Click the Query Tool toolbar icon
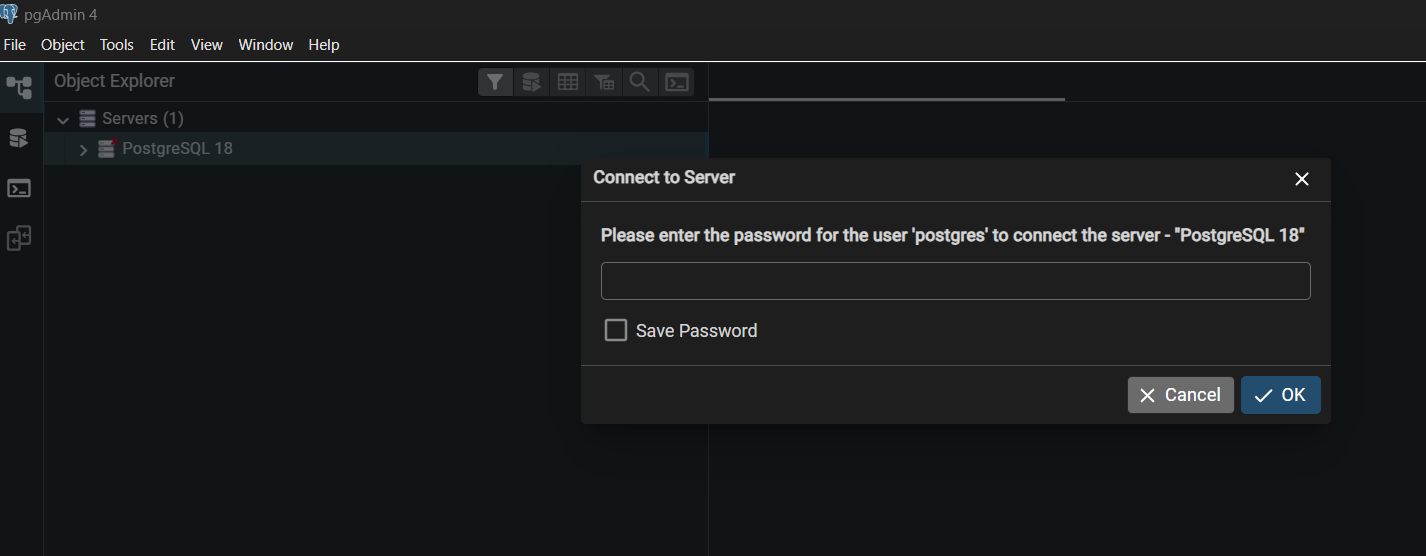This screenshot has height=556, width=1426. coord(531,82)
